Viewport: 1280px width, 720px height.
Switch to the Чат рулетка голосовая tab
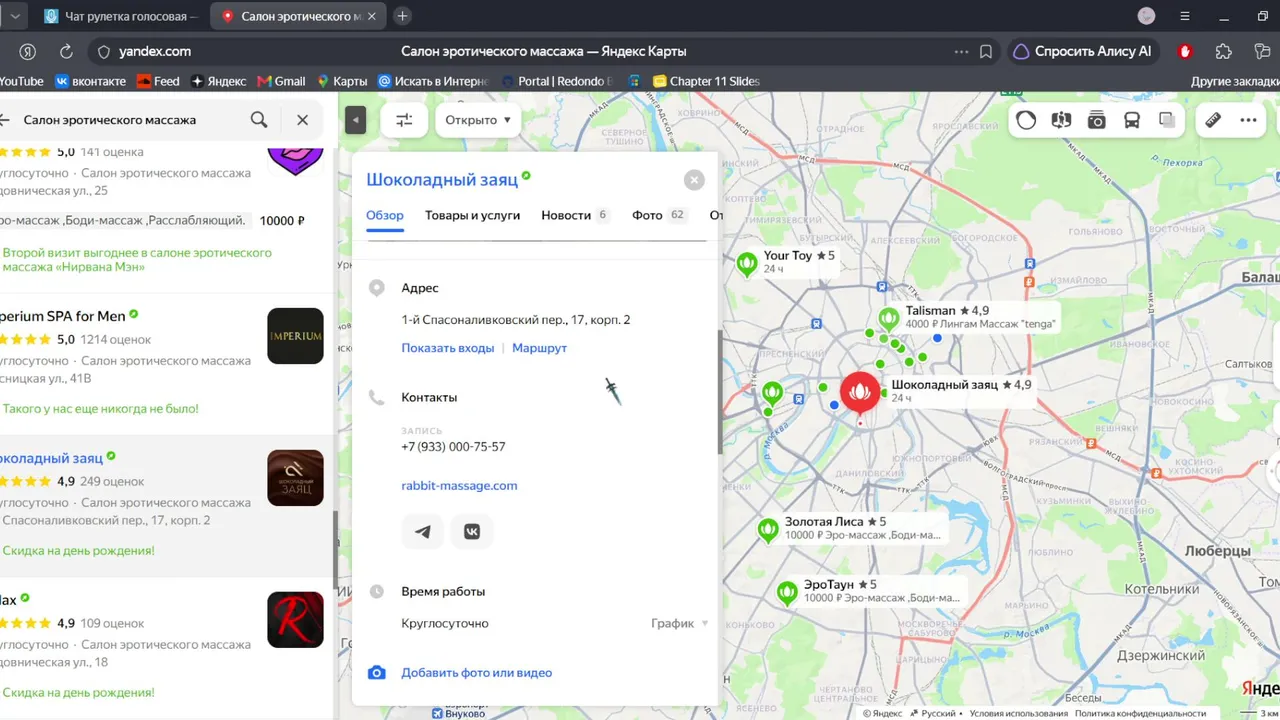pyautogui.click(x=120, y=16)
